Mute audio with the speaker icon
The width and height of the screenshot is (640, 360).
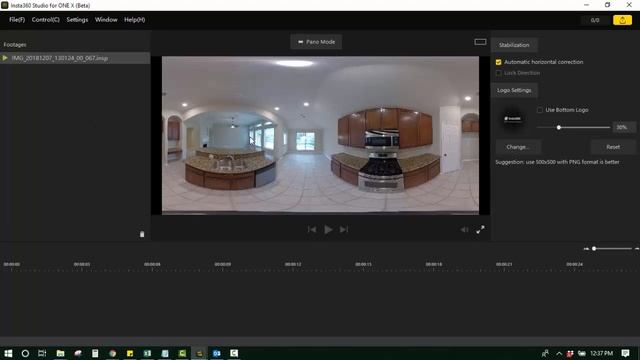coord(464,230)
